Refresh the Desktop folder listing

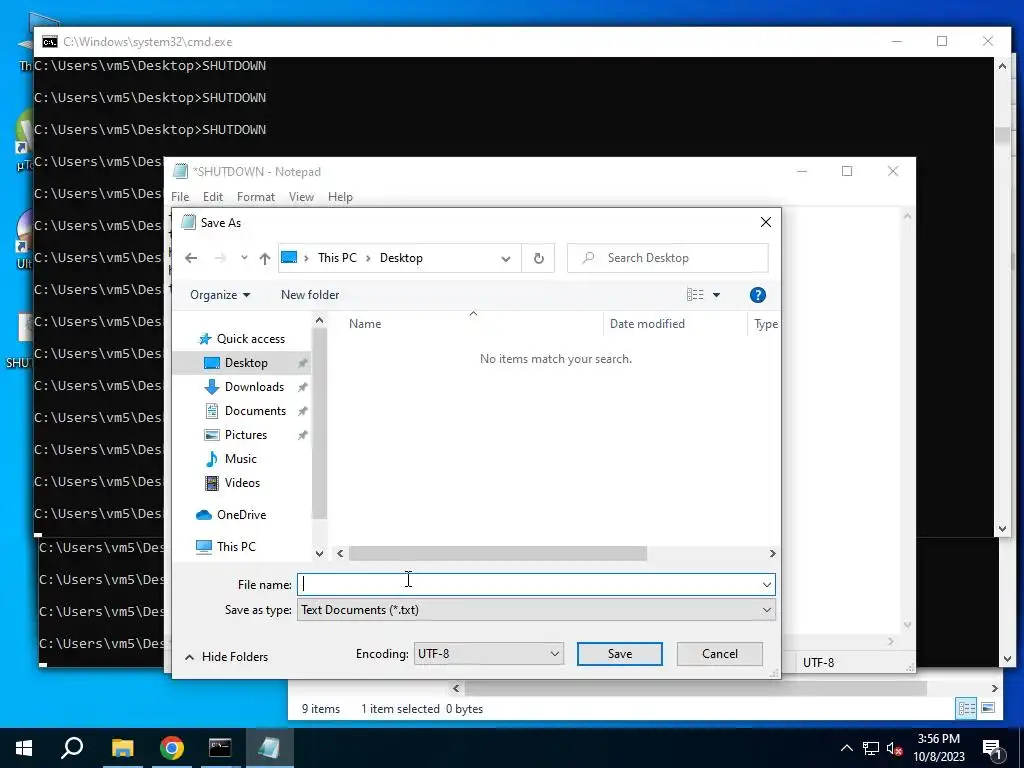click(x=539, y=258)
